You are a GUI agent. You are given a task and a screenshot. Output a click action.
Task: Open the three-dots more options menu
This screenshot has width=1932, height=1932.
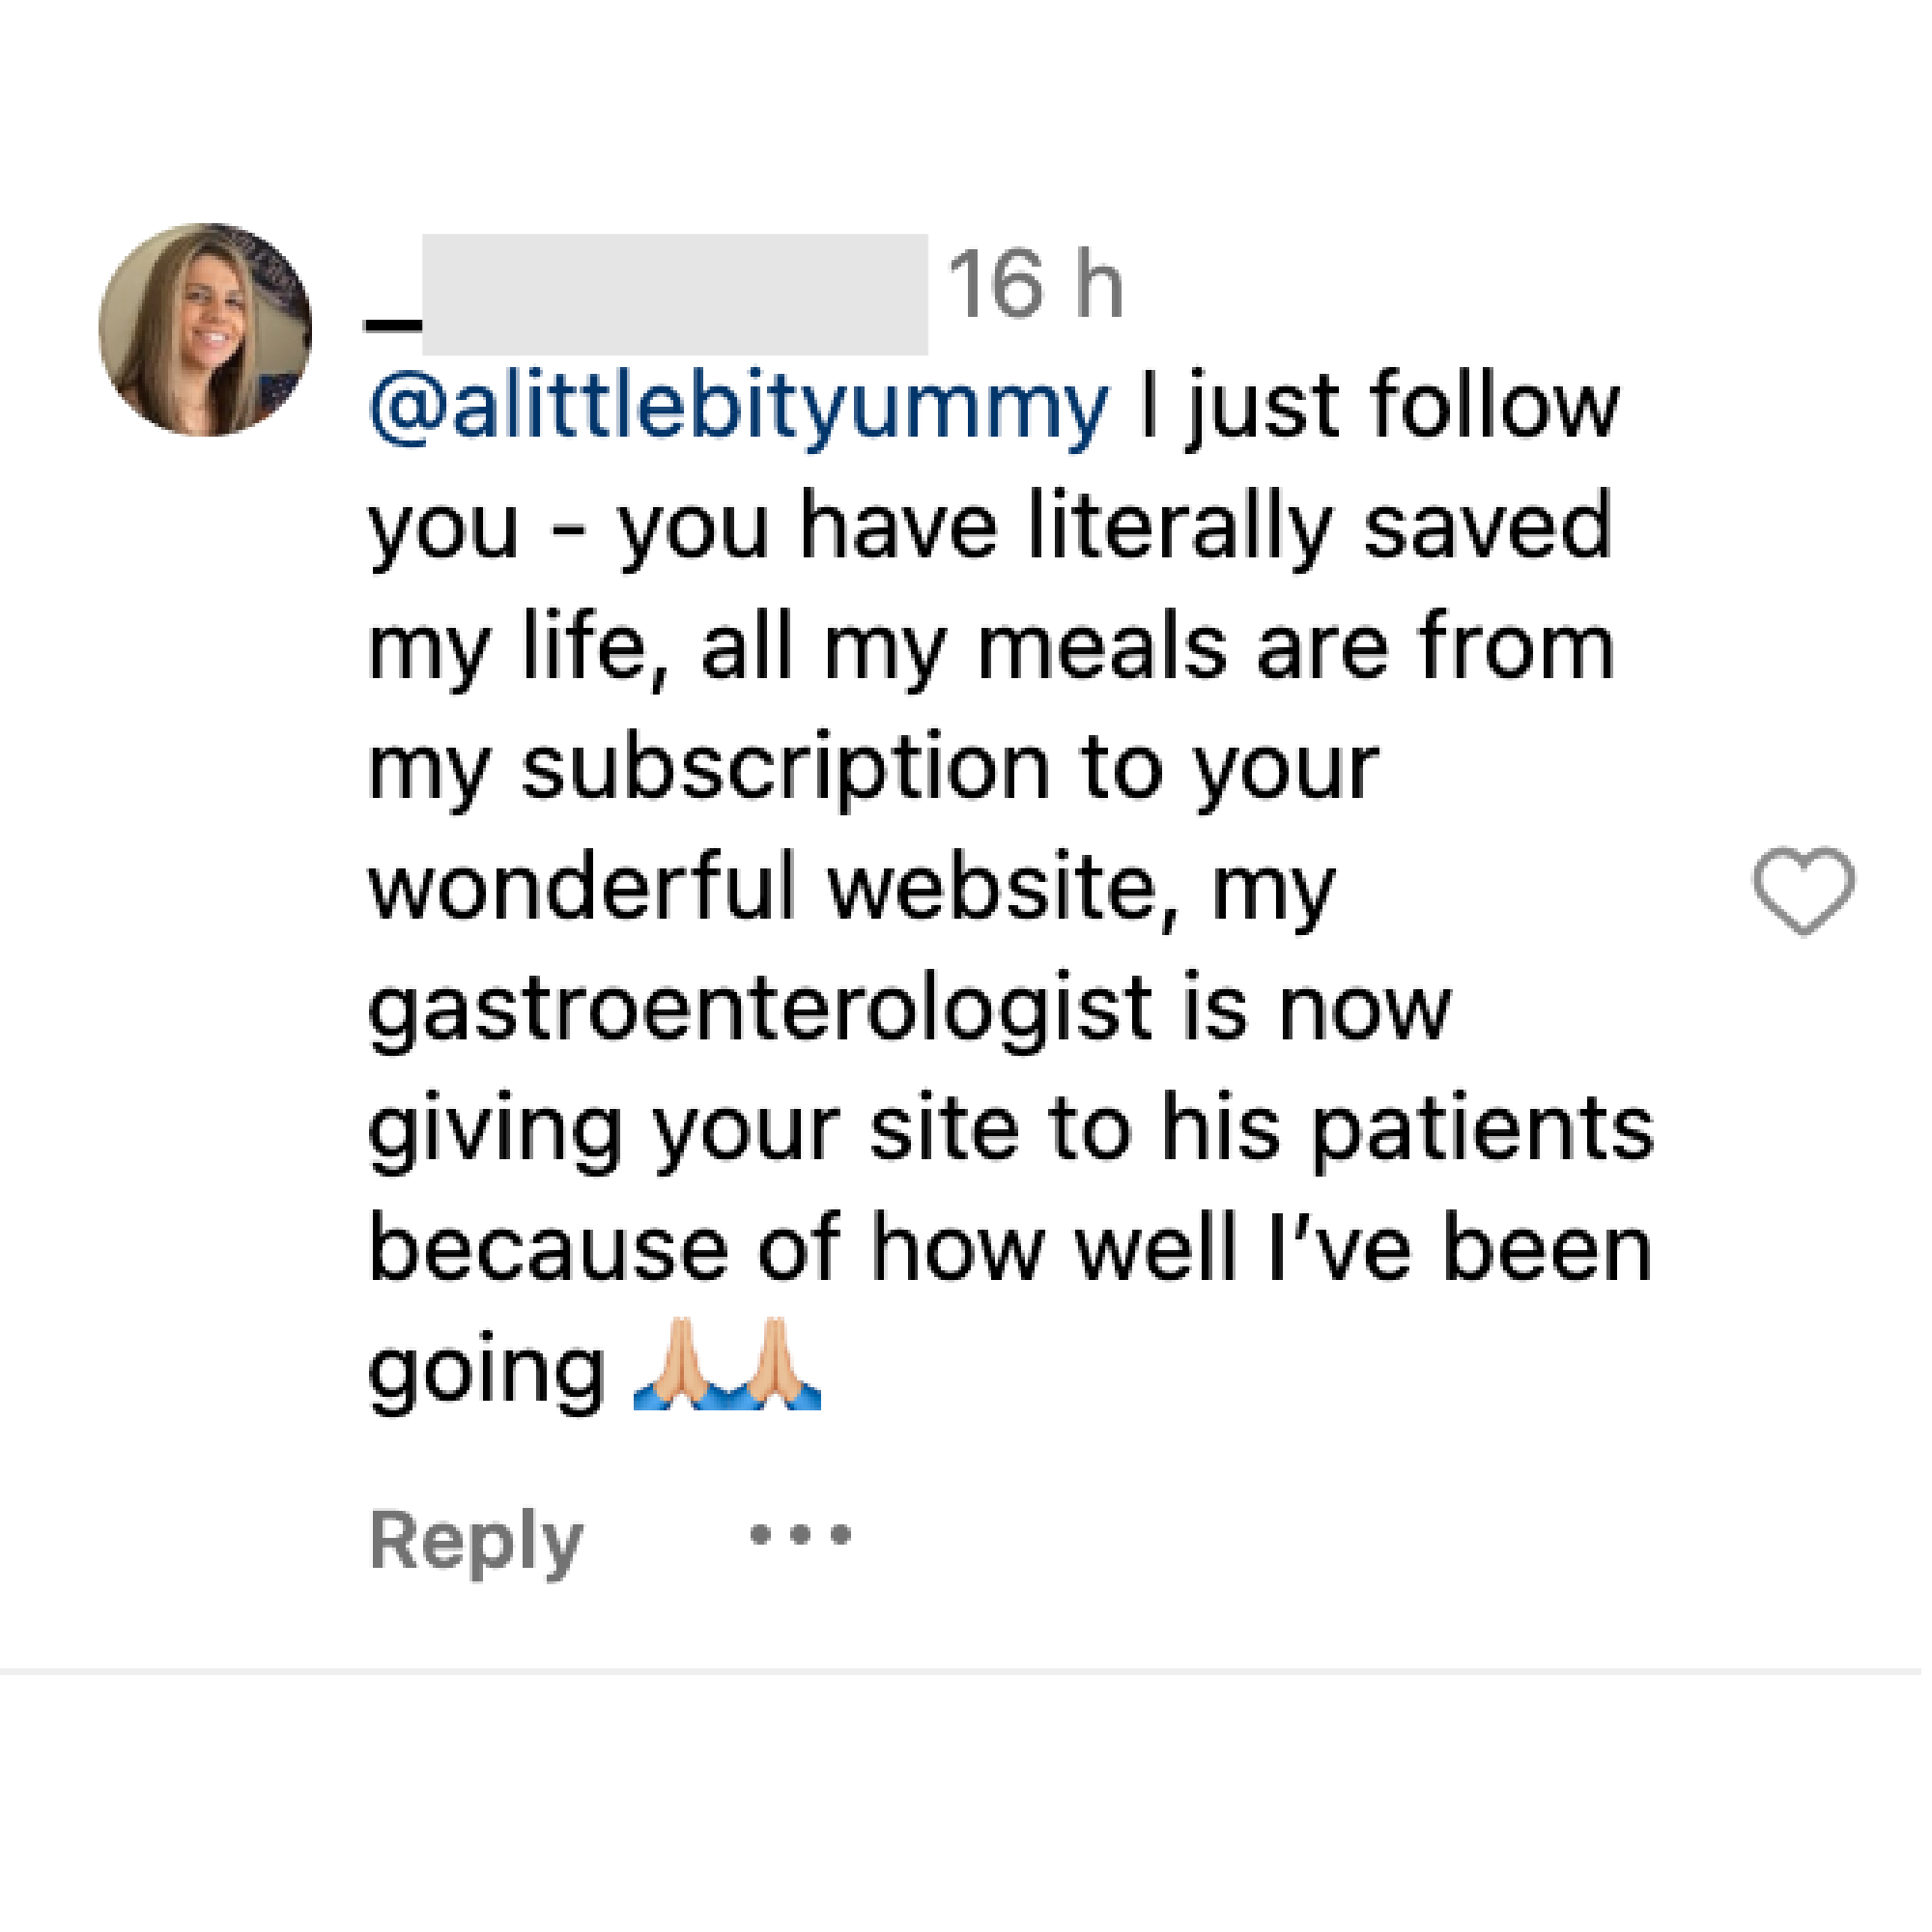click(800, 1533)
